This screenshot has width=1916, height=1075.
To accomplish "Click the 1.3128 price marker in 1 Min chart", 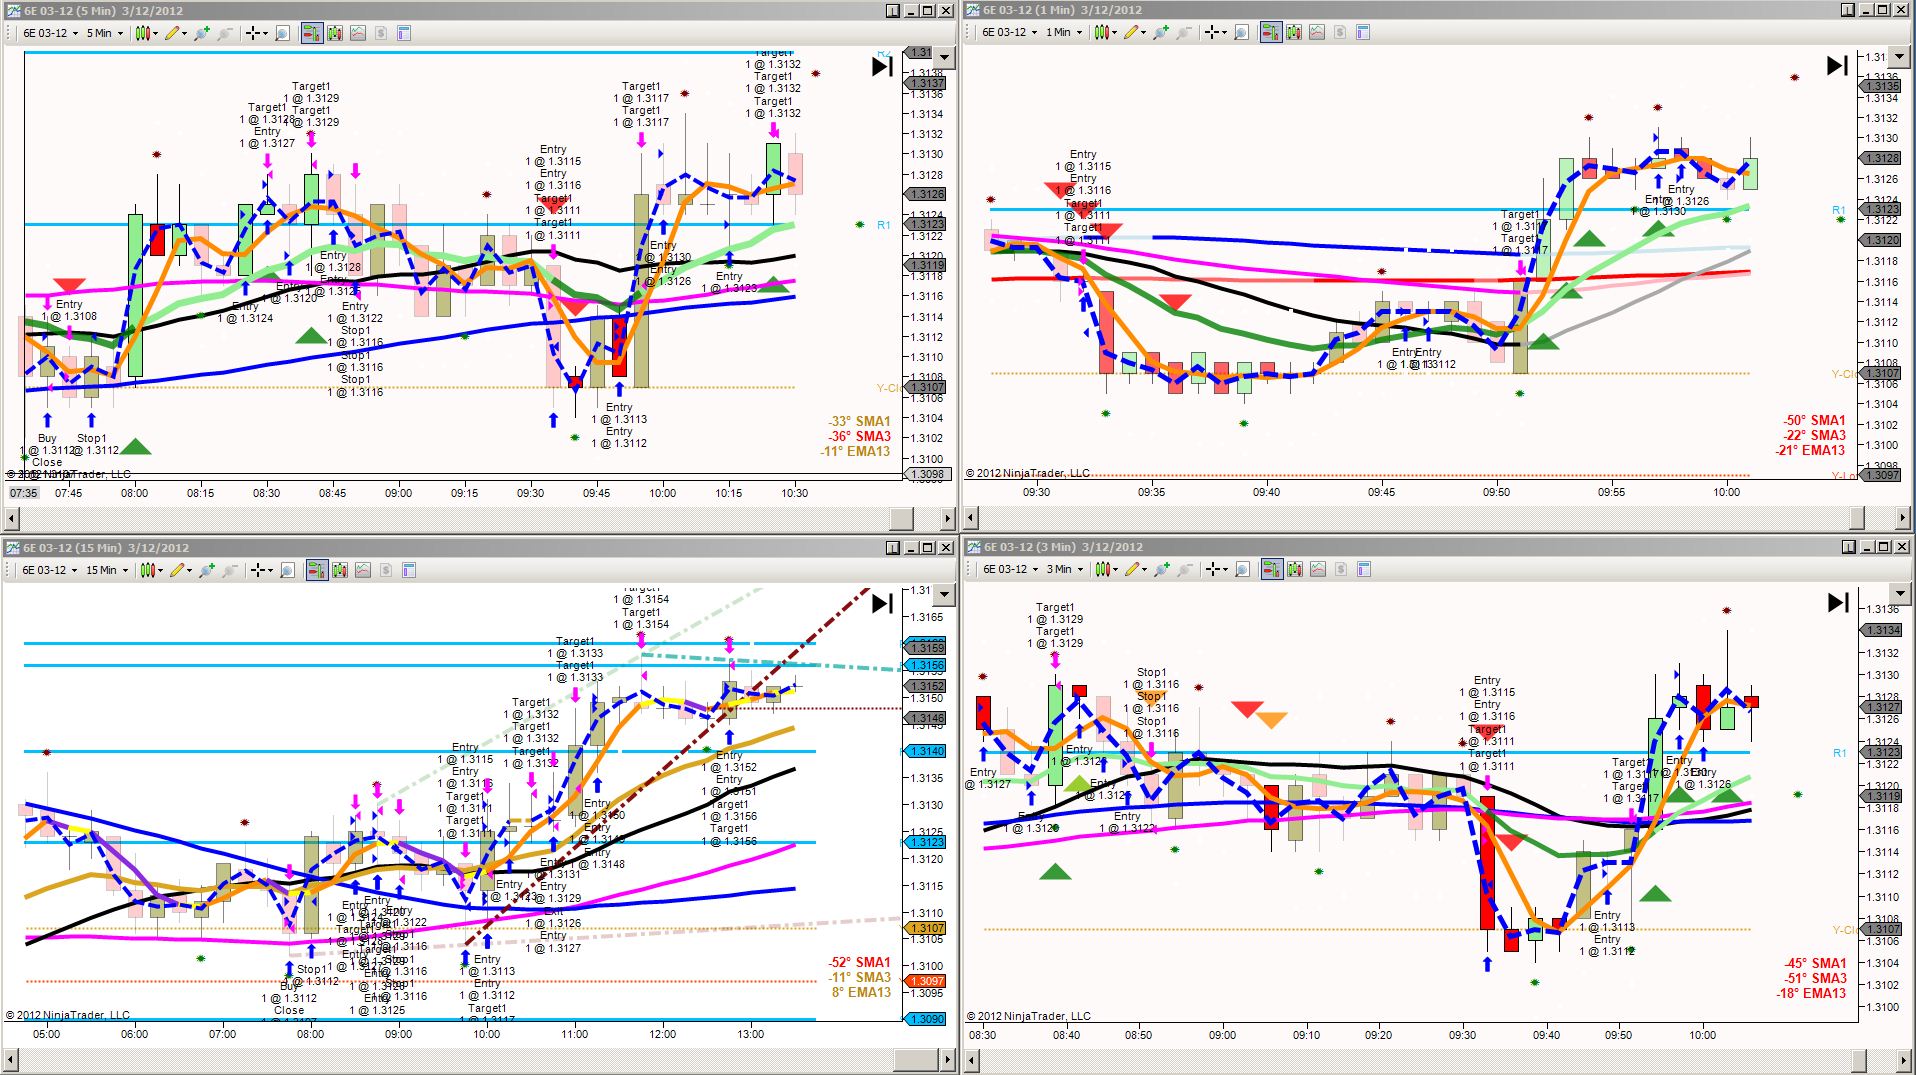I will (x=1881, y=159).
